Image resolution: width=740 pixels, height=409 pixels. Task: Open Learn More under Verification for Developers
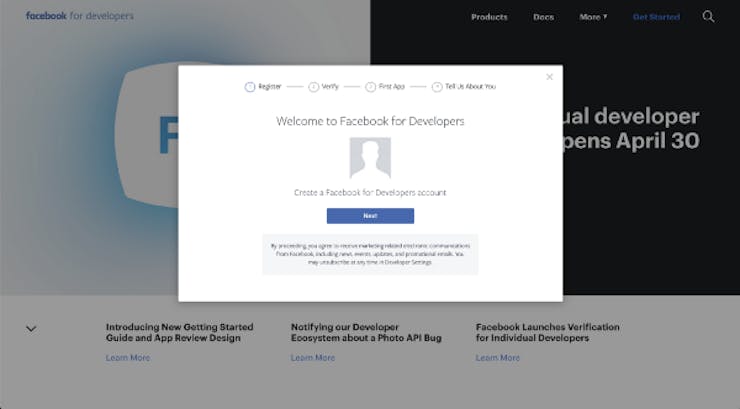tap(498, 358)
